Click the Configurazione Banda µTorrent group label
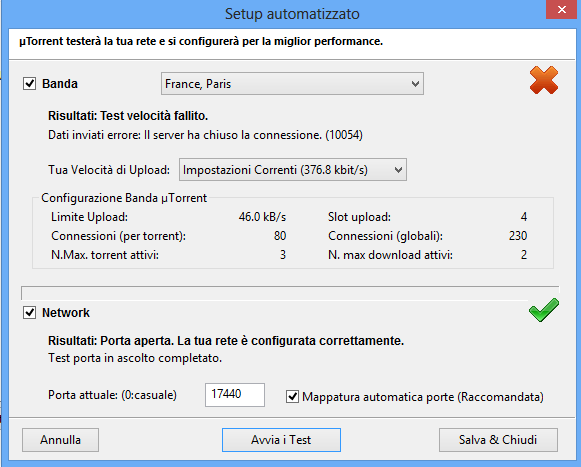Viewport: 581px width, 467px height. 124,198
